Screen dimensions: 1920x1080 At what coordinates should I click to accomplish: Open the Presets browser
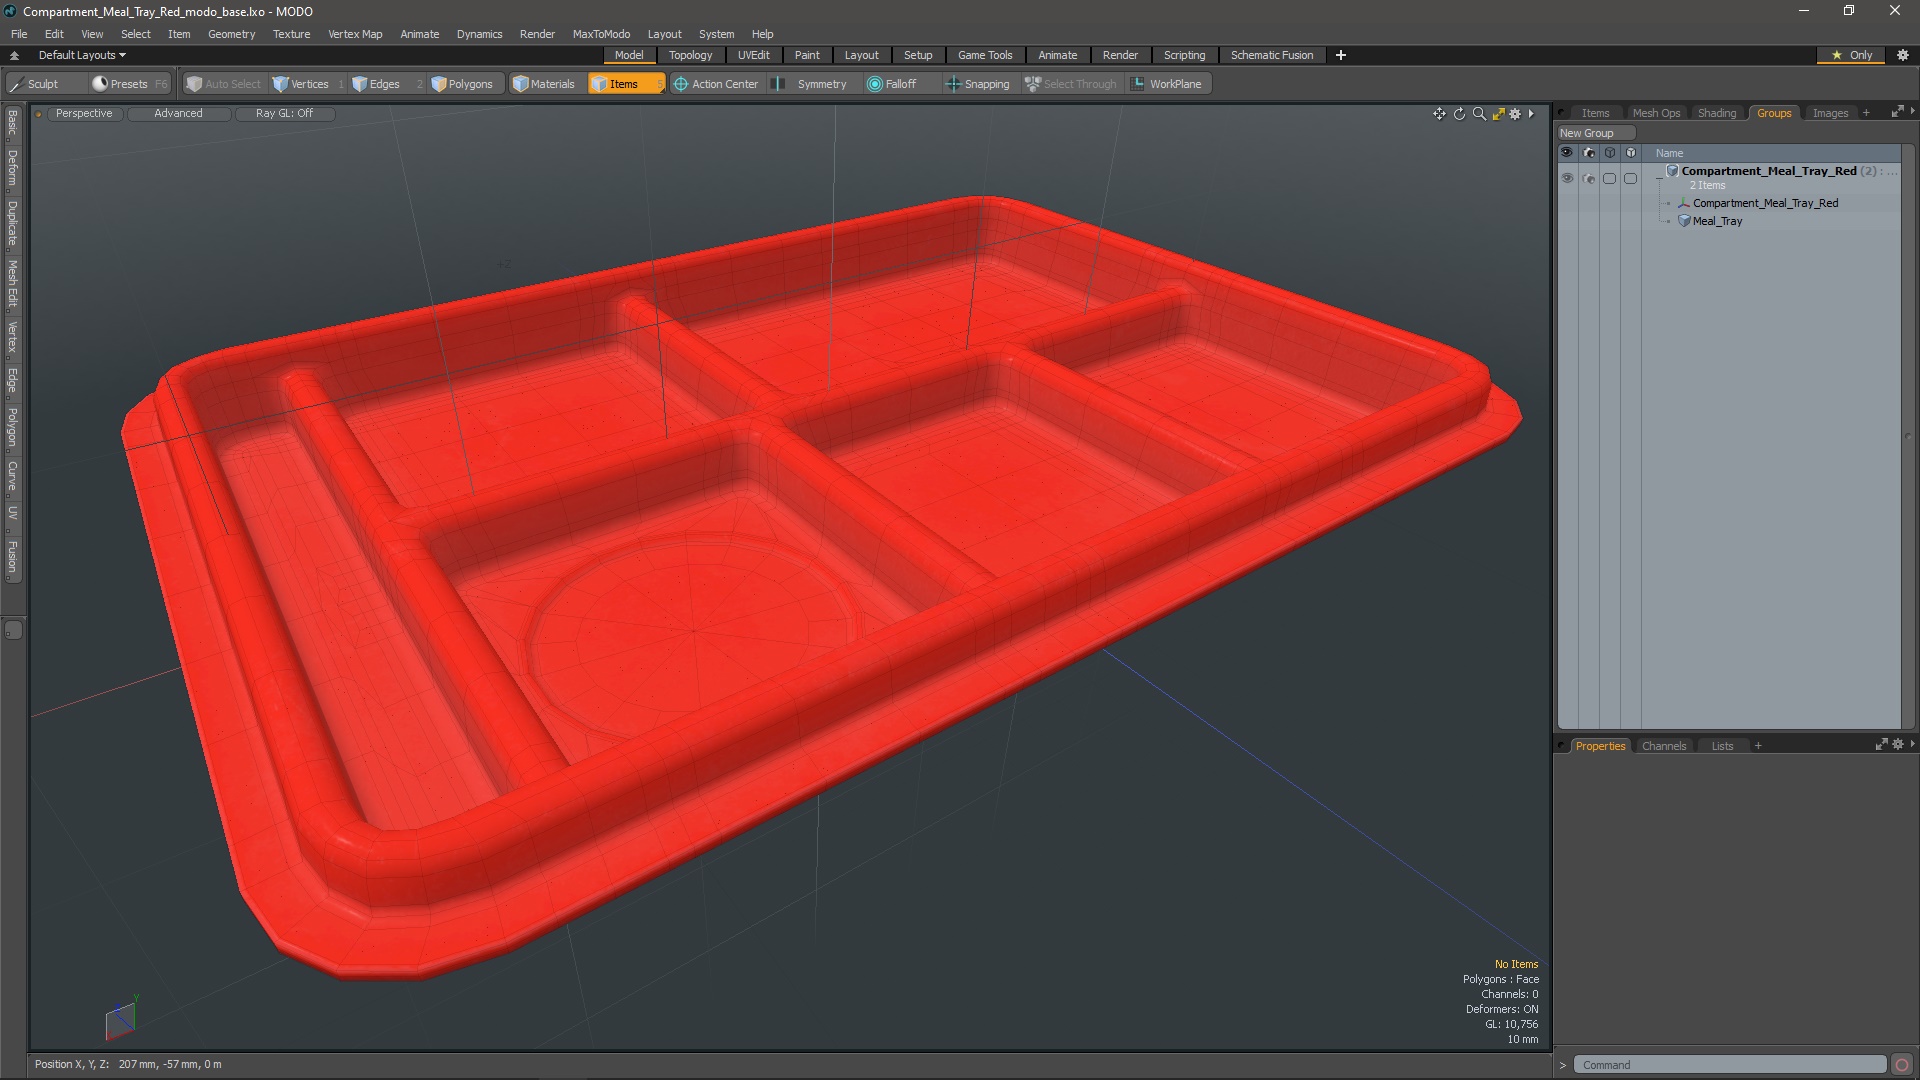click(128, 84)
